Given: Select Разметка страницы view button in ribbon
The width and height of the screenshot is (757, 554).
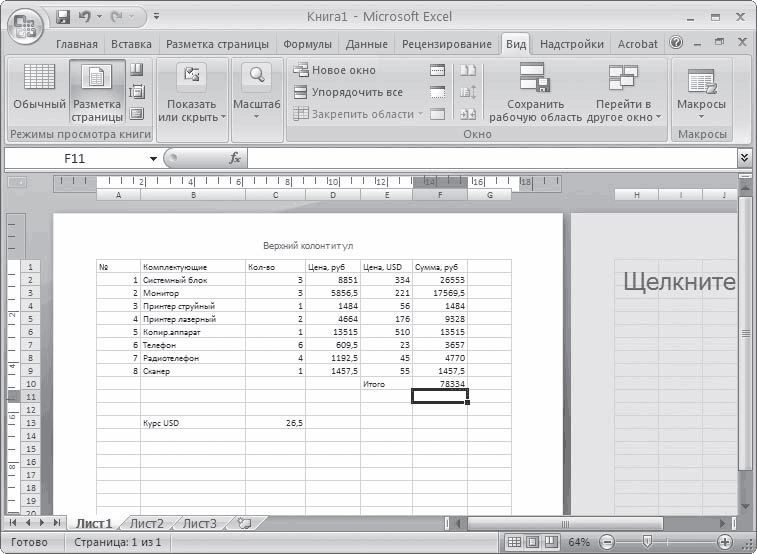Looking at the screenshot, I should [x=97, y=92].
